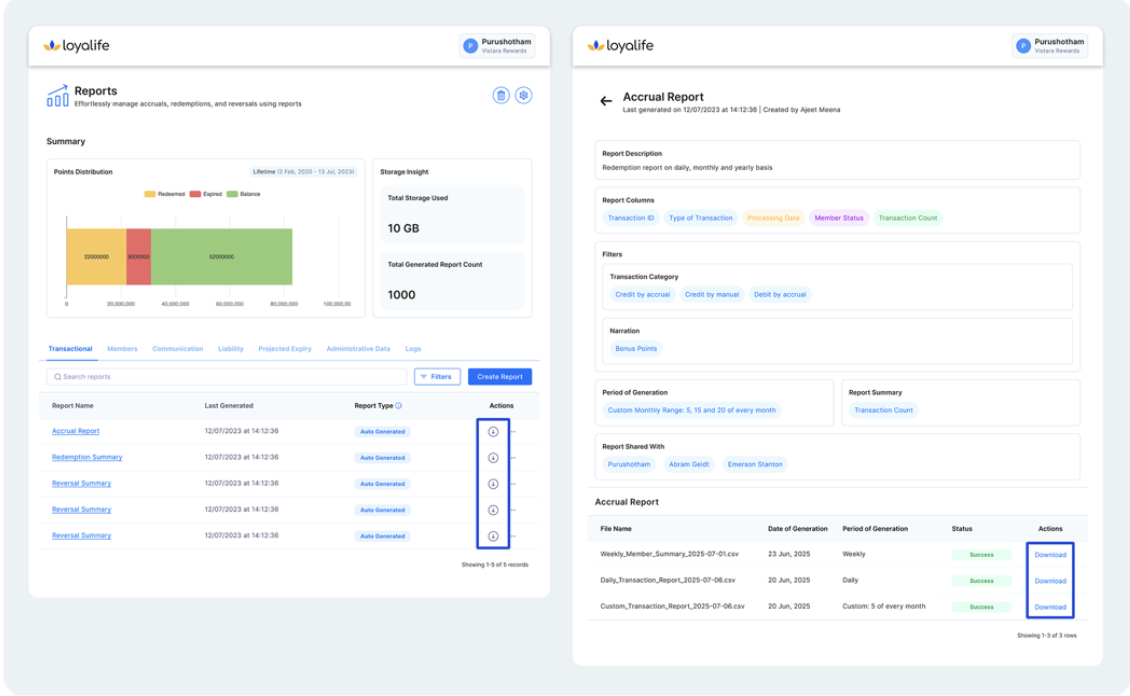This screenshot has height=696, width=1130.
Task: Open the Communication tab
Action: 177,349
